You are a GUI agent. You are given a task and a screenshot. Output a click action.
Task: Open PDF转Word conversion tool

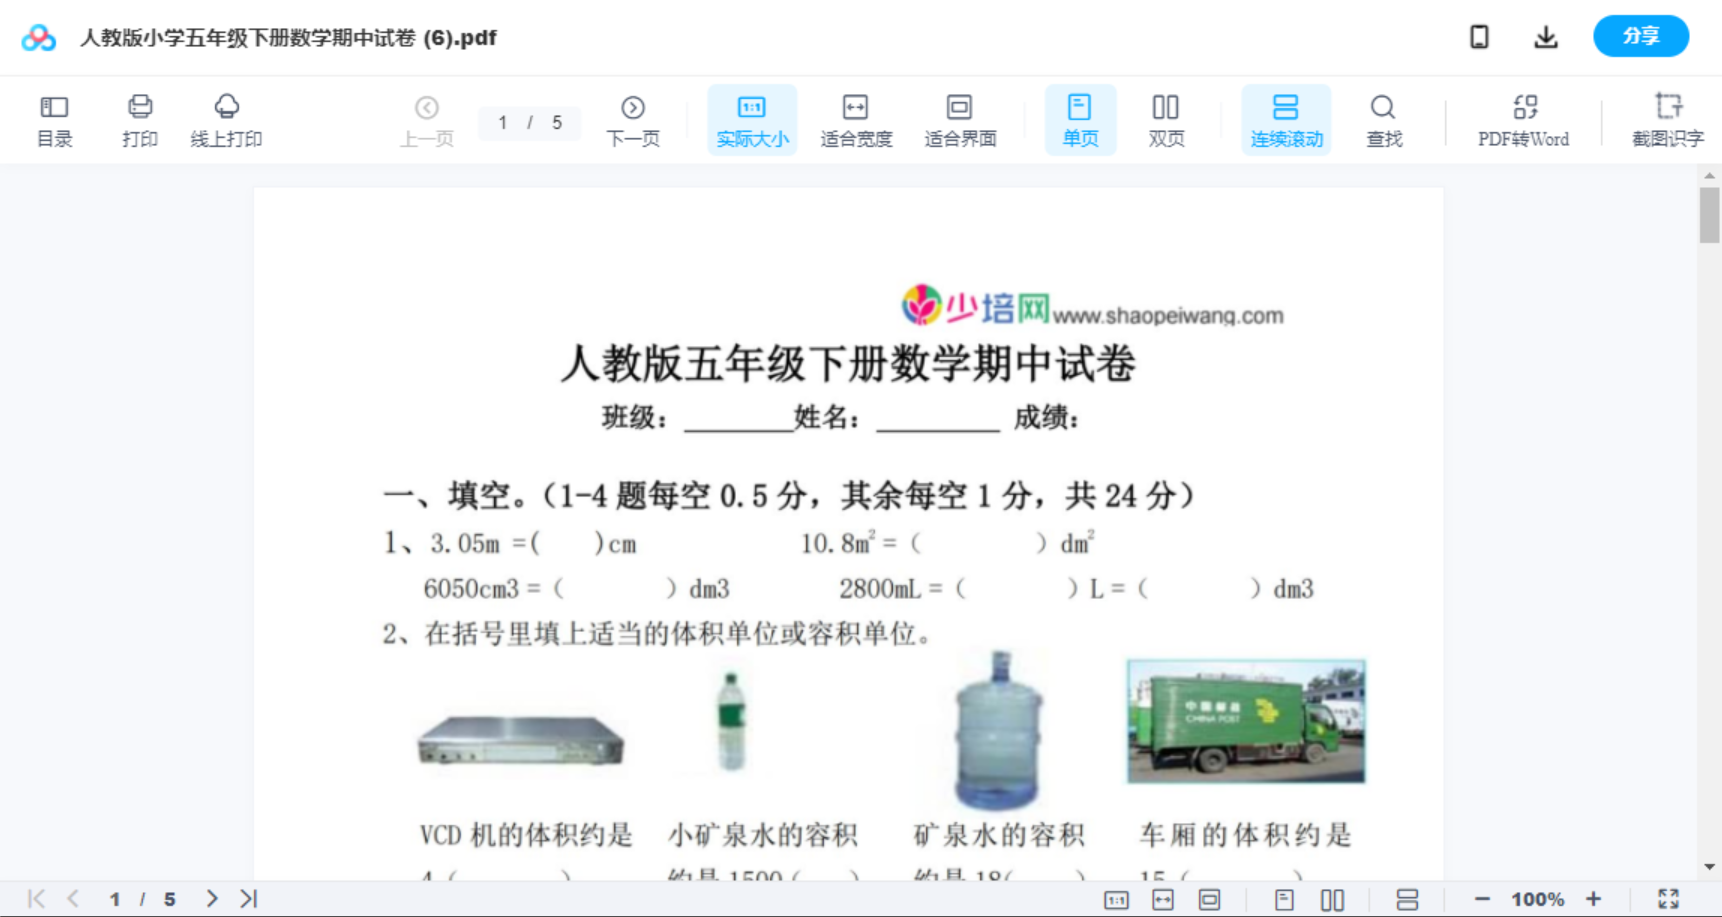click(x=1523, y=119)
